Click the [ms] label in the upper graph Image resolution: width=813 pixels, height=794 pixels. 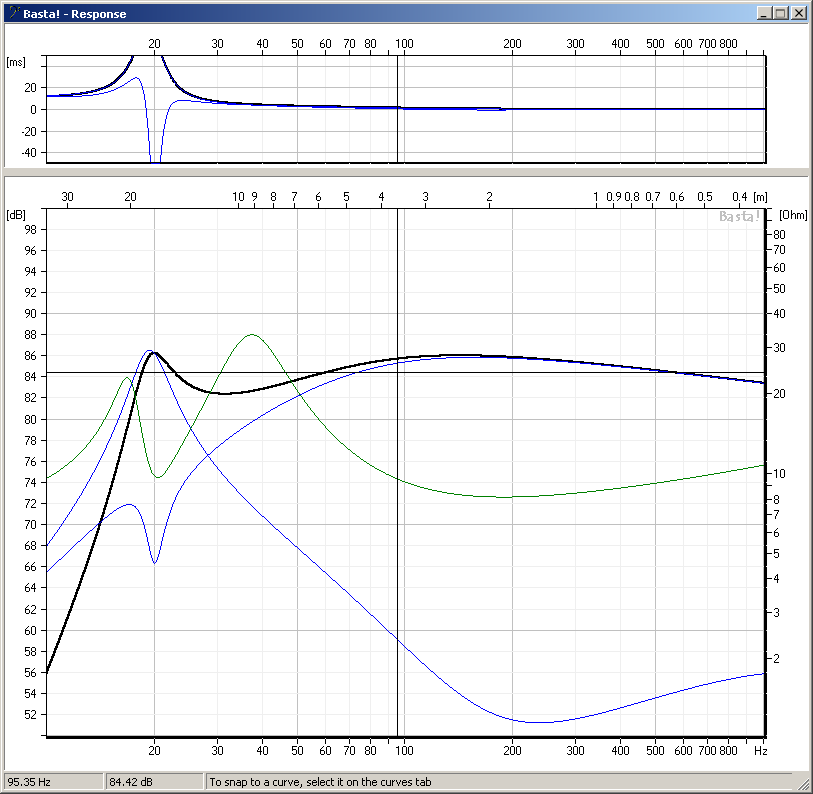[16, 62]
